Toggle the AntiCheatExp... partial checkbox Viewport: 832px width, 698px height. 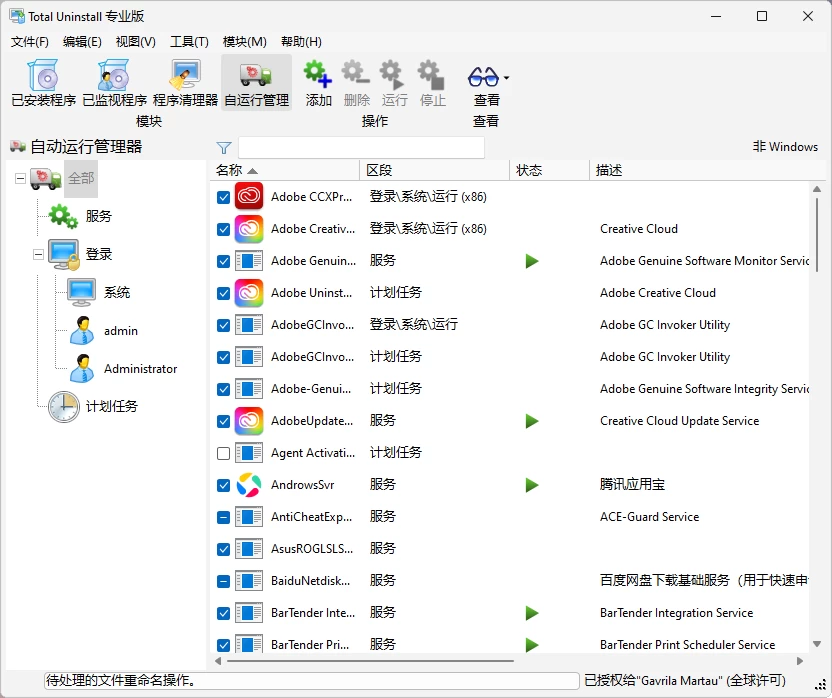223,517
